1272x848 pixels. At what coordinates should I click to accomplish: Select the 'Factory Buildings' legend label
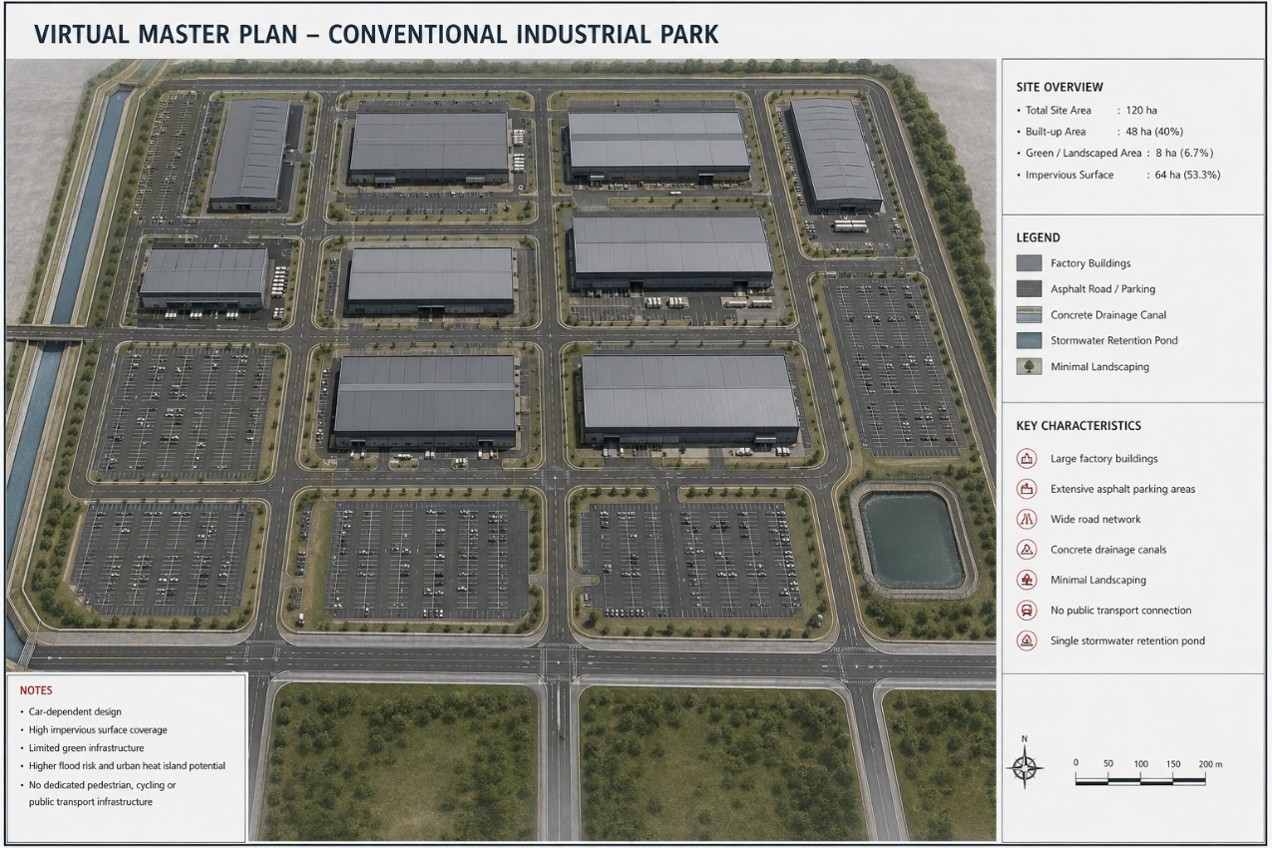click(1091, 263)
